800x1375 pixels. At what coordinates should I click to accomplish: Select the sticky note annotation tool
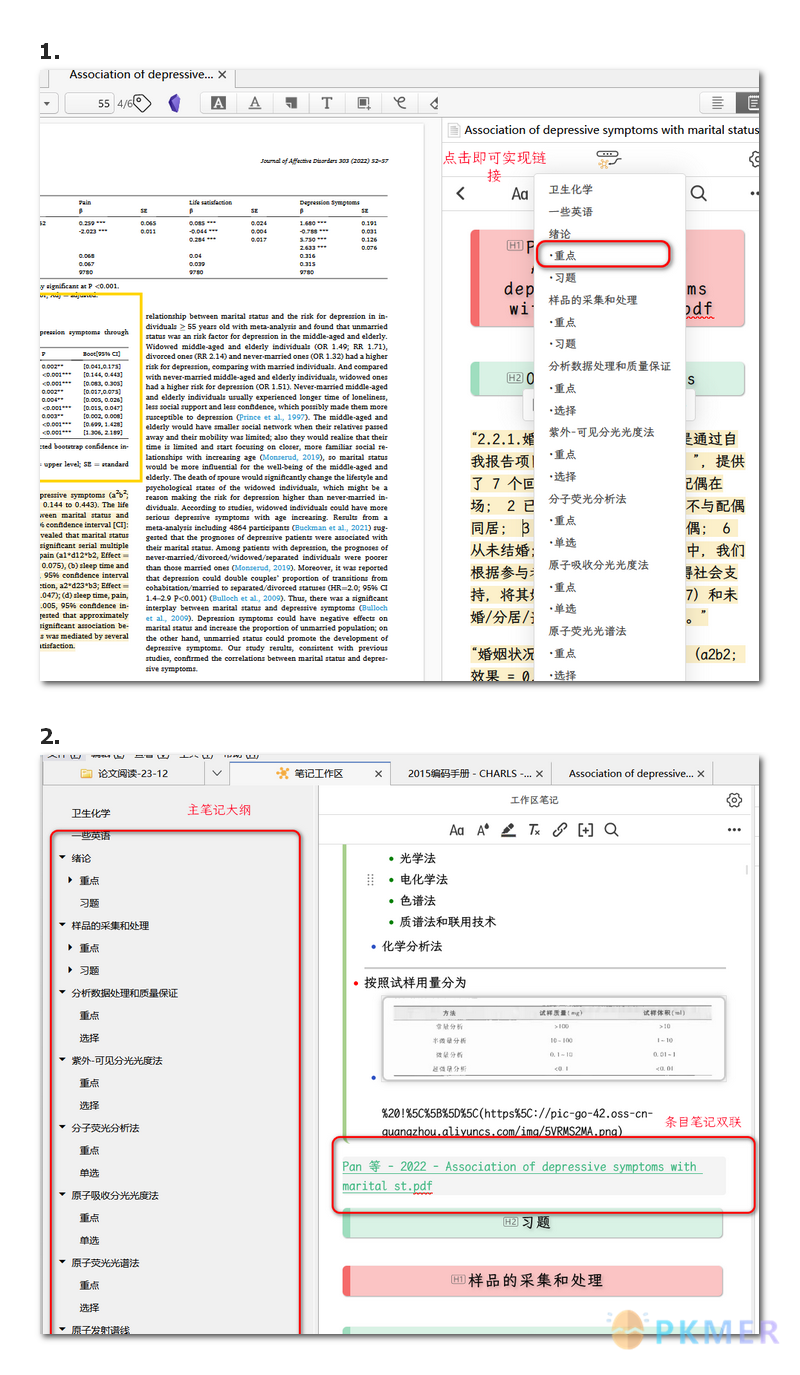291,103
